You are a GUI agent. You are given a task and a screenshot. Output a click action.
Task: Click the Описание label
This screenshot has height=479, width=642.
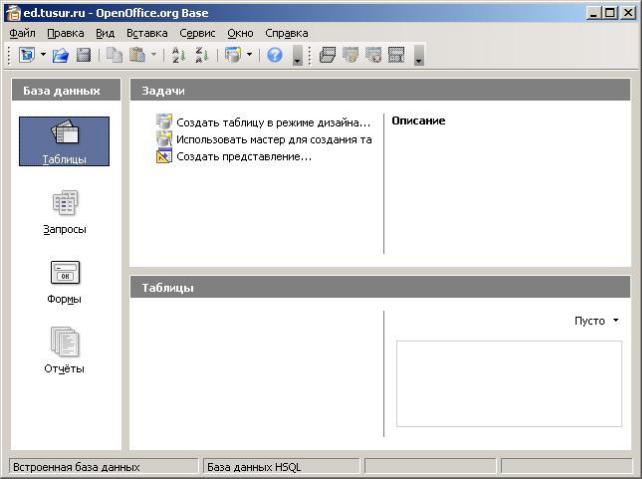(x=418, y=121)
